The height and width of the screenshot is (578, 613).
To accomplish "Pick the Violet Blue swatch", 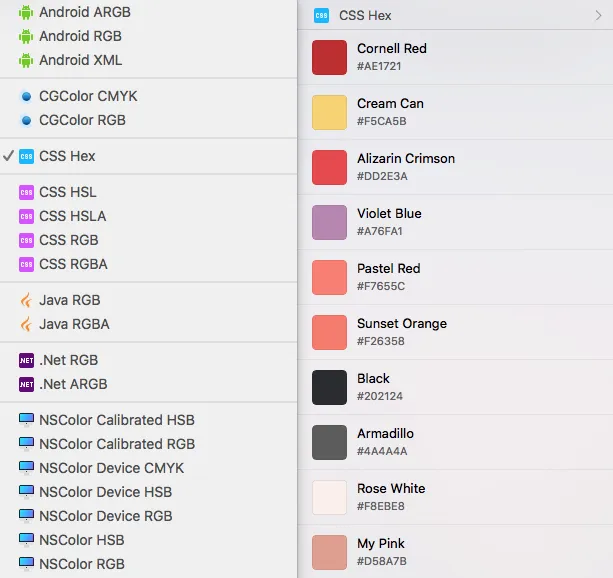I will [x=329, y=222].
